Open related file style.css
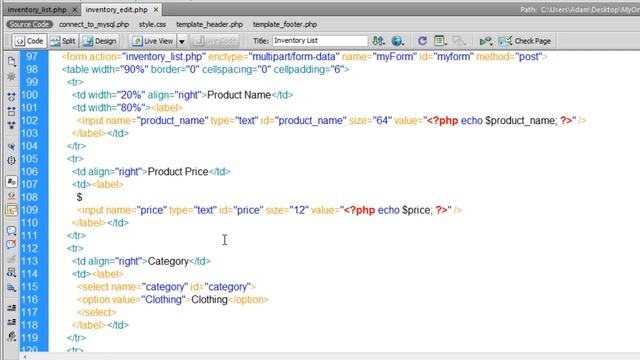This screenshot has height=360, width=640. 152,24
